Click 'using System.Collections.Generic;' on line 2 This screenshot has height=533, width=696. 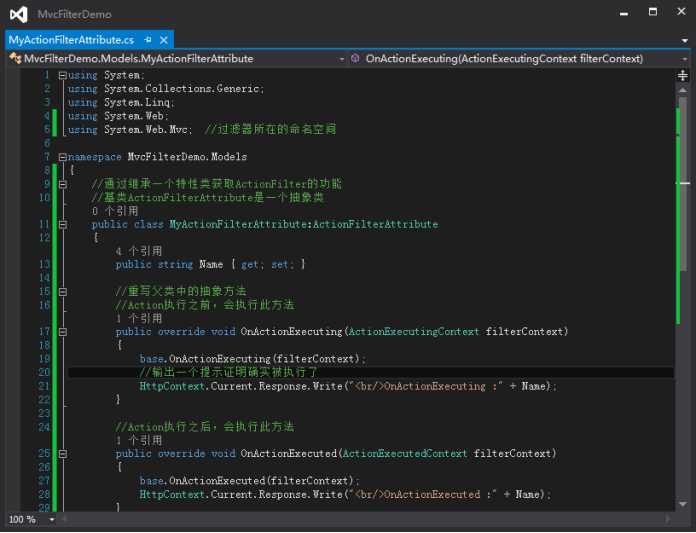click(166, 89)
